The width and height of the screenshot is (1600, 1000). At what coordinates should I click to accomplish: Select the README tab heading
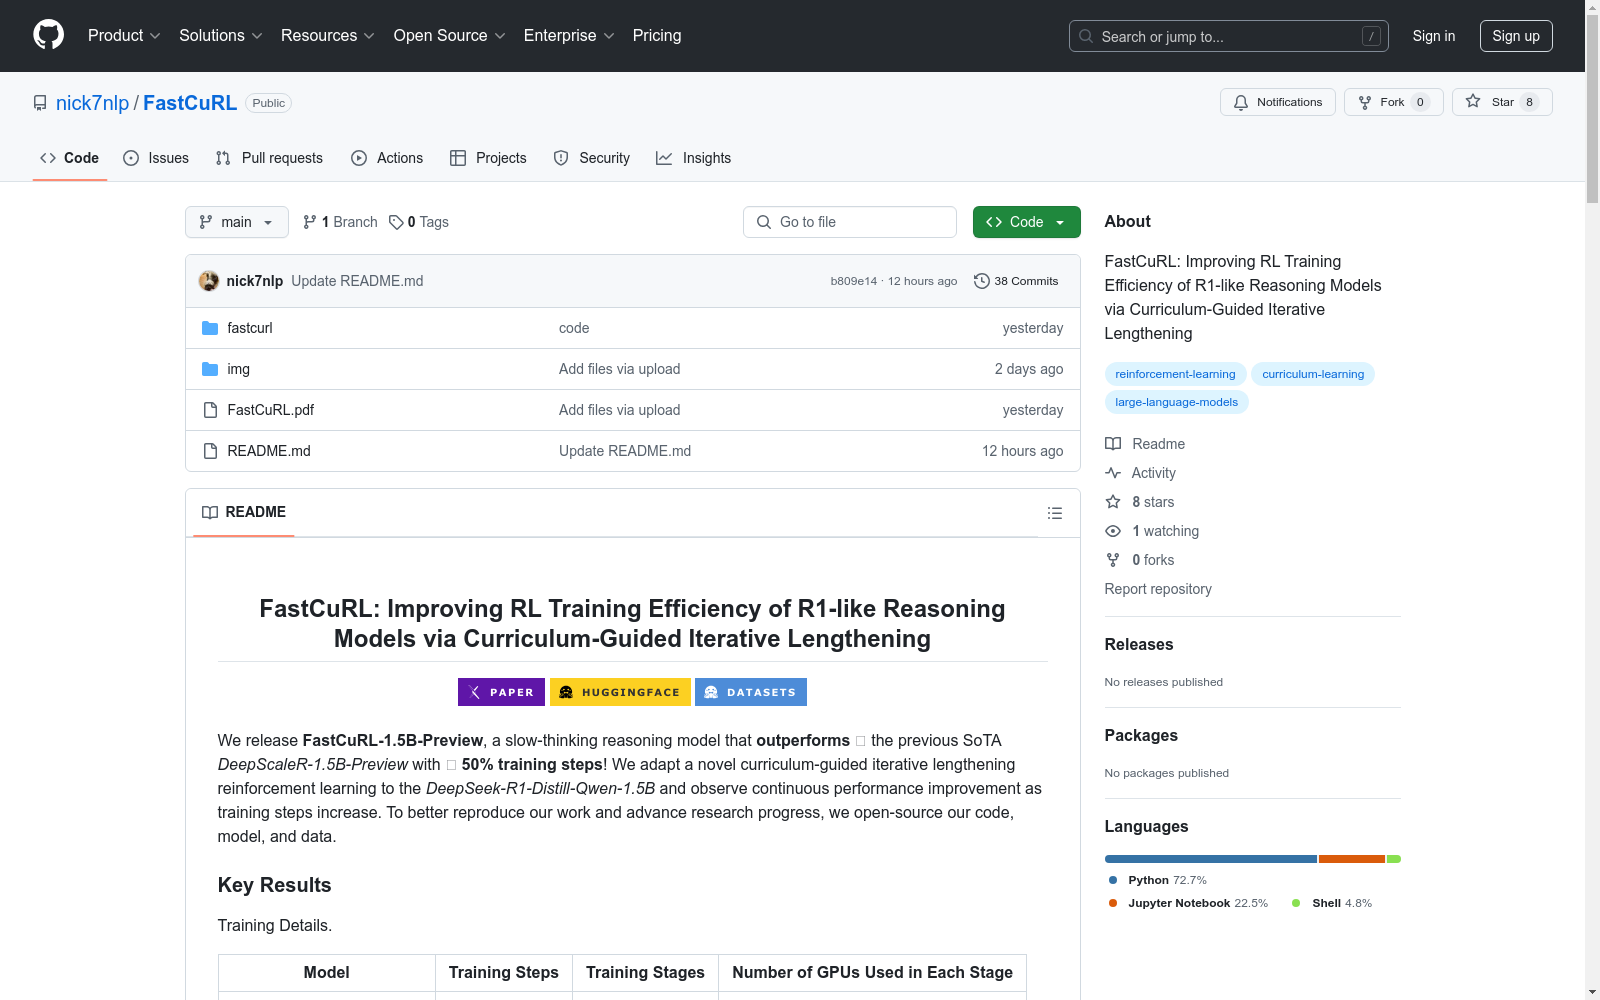[x=244, y=512]
